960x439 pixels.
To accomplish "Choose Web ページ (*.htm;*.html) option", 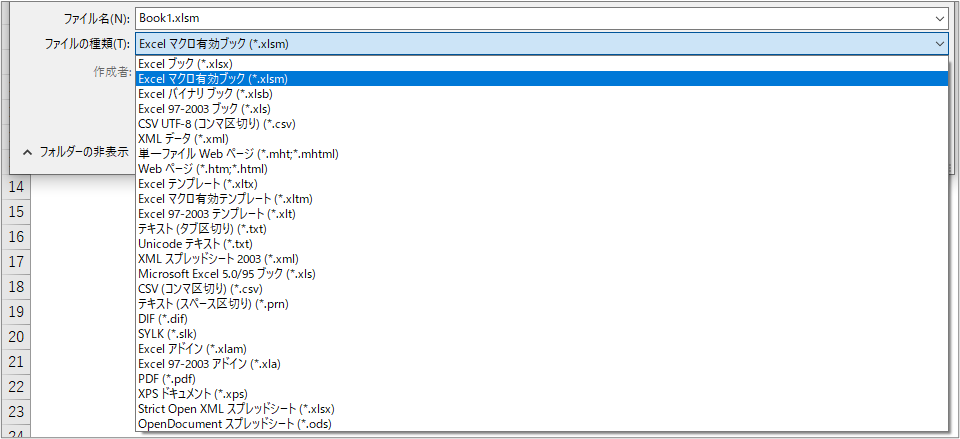I will [x=542, y=168].
